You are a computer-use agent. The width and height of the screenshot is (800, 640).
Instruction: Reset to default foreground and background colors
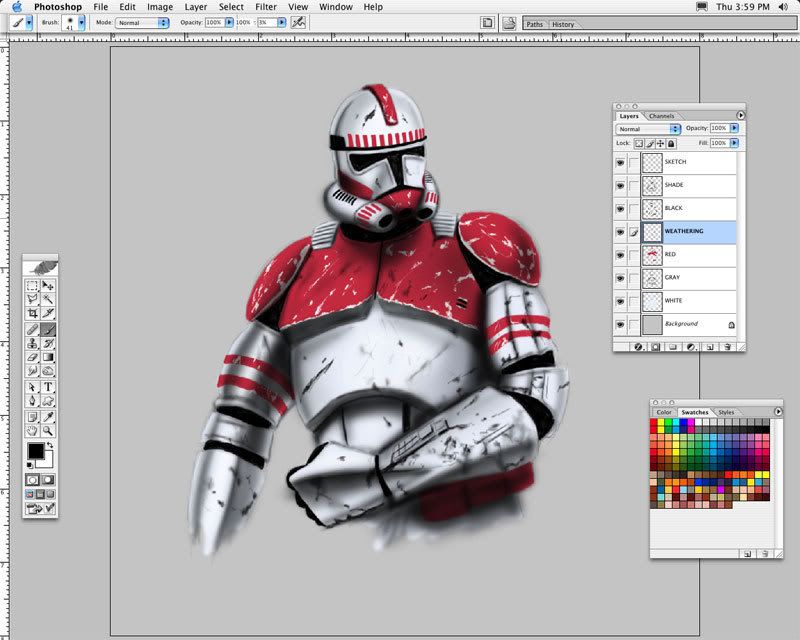coord(30,465)
